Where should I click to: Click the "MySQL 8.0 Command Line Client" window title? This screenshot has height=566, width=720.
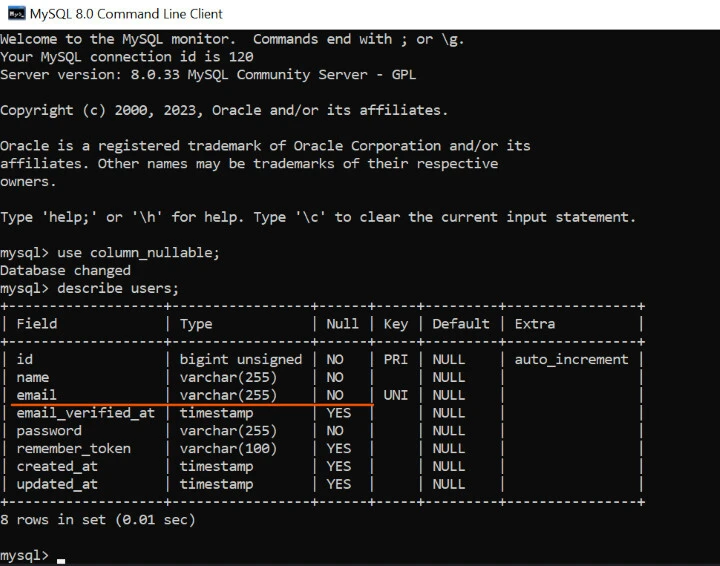pos(127,14)
